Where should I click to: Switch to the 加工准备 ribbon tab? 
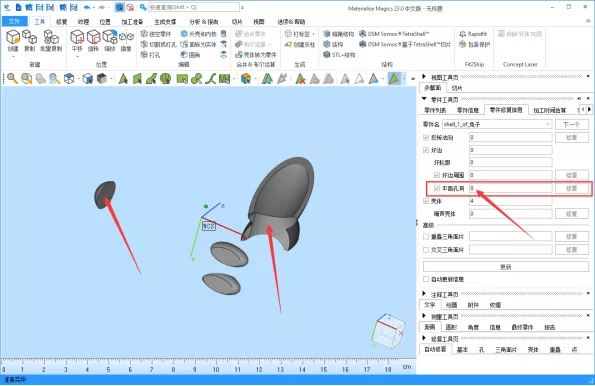click(132, 22)
